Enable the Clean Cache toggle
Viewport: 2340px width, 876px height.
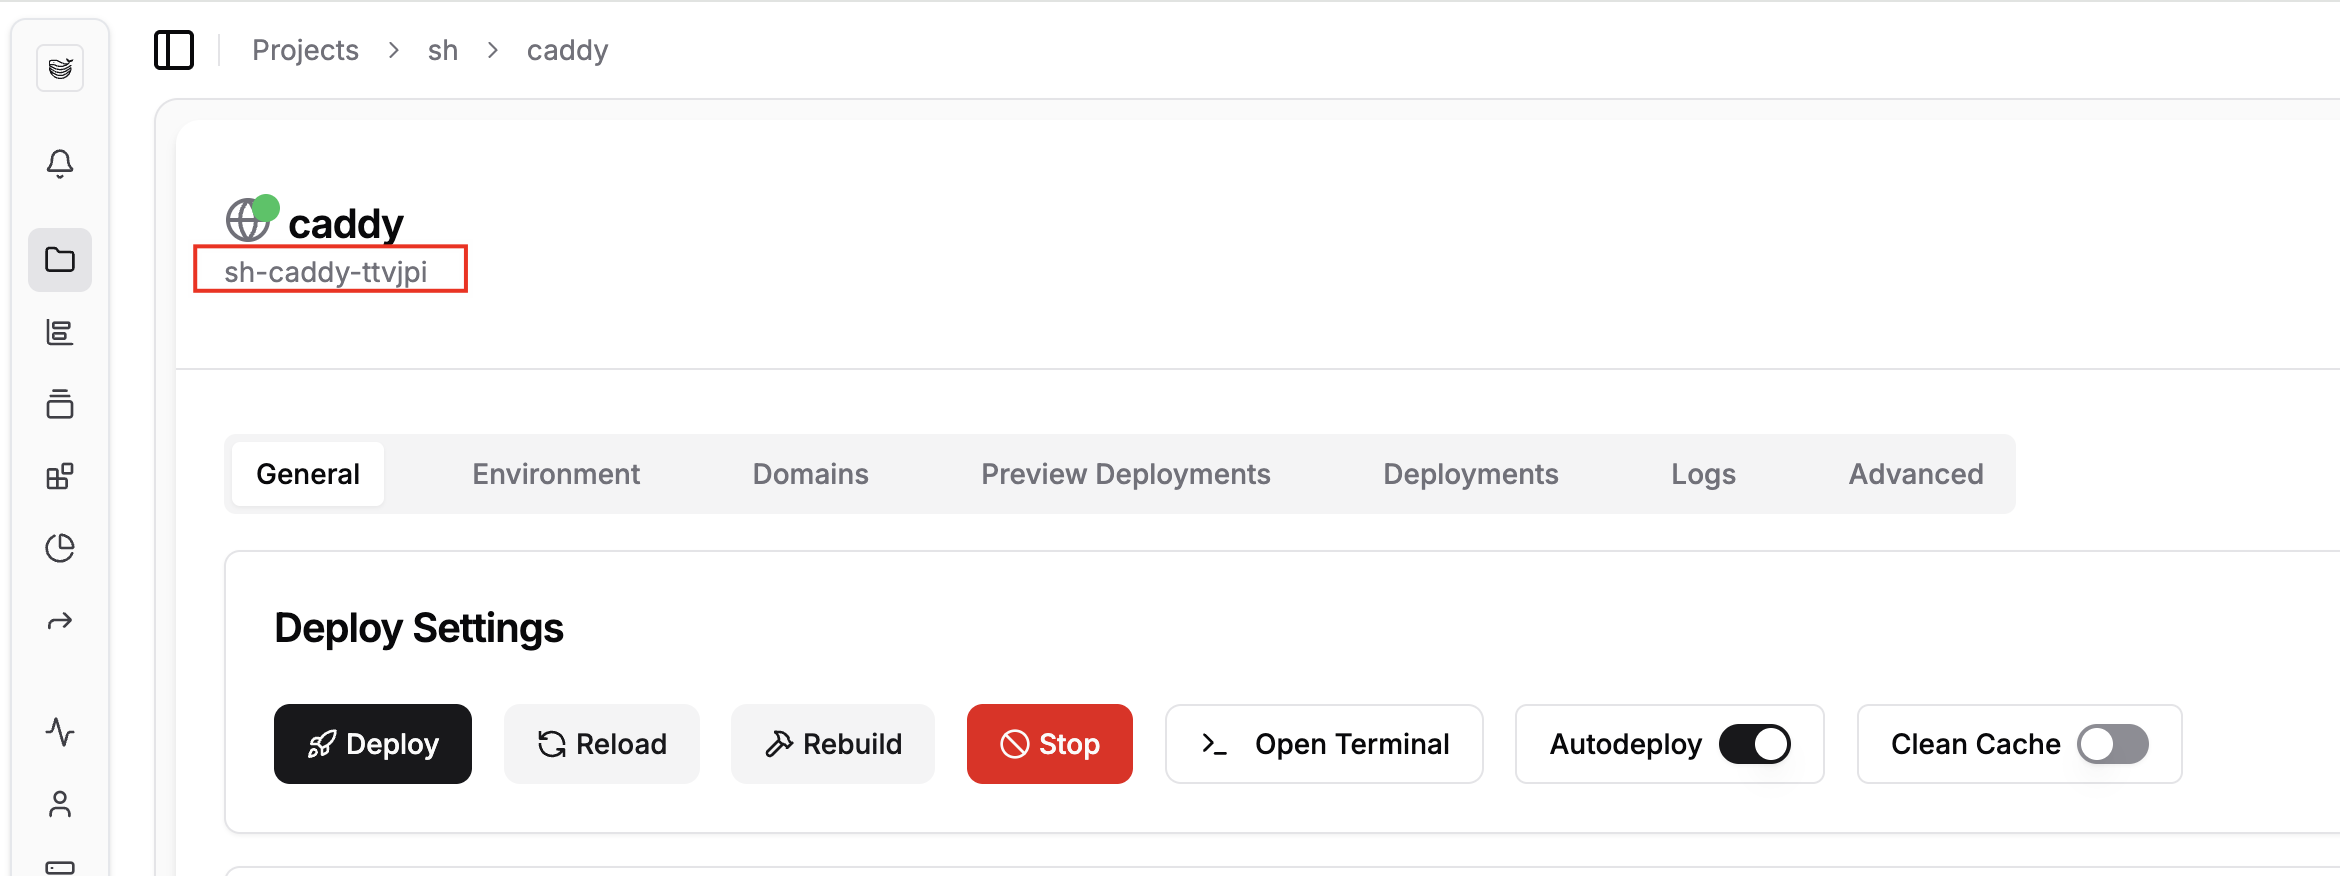[2113, 744]
